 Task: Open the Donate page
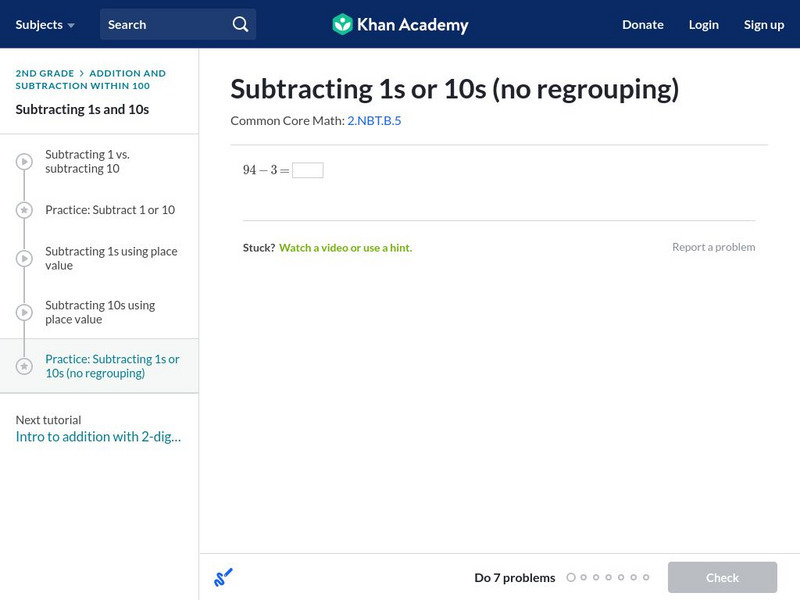[x=642, y=24]
